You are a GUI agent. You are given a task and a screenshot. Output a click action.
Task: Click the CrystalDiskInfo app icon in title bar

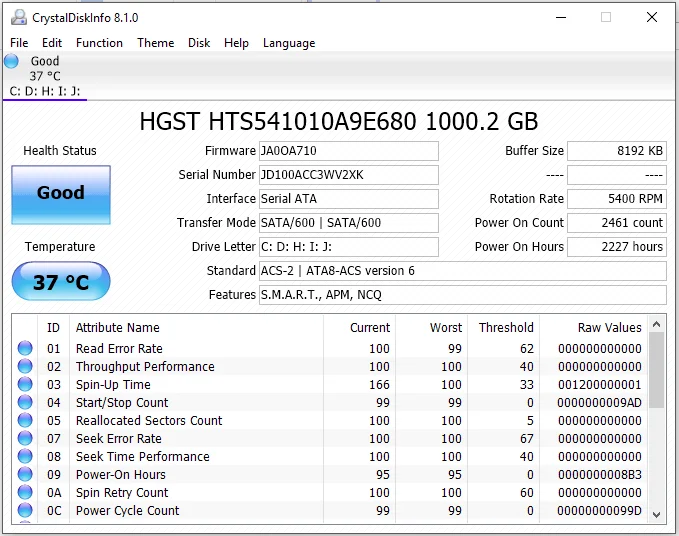[x=19, y=17]
